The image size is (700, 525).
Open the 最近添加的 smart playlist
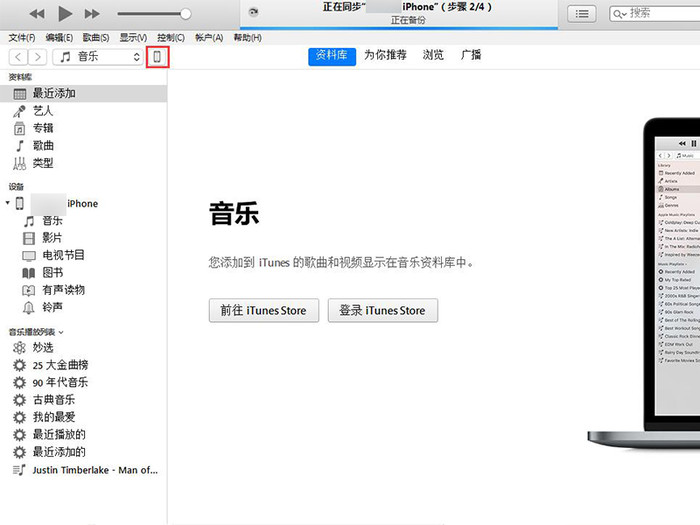(x=83, y=452)
